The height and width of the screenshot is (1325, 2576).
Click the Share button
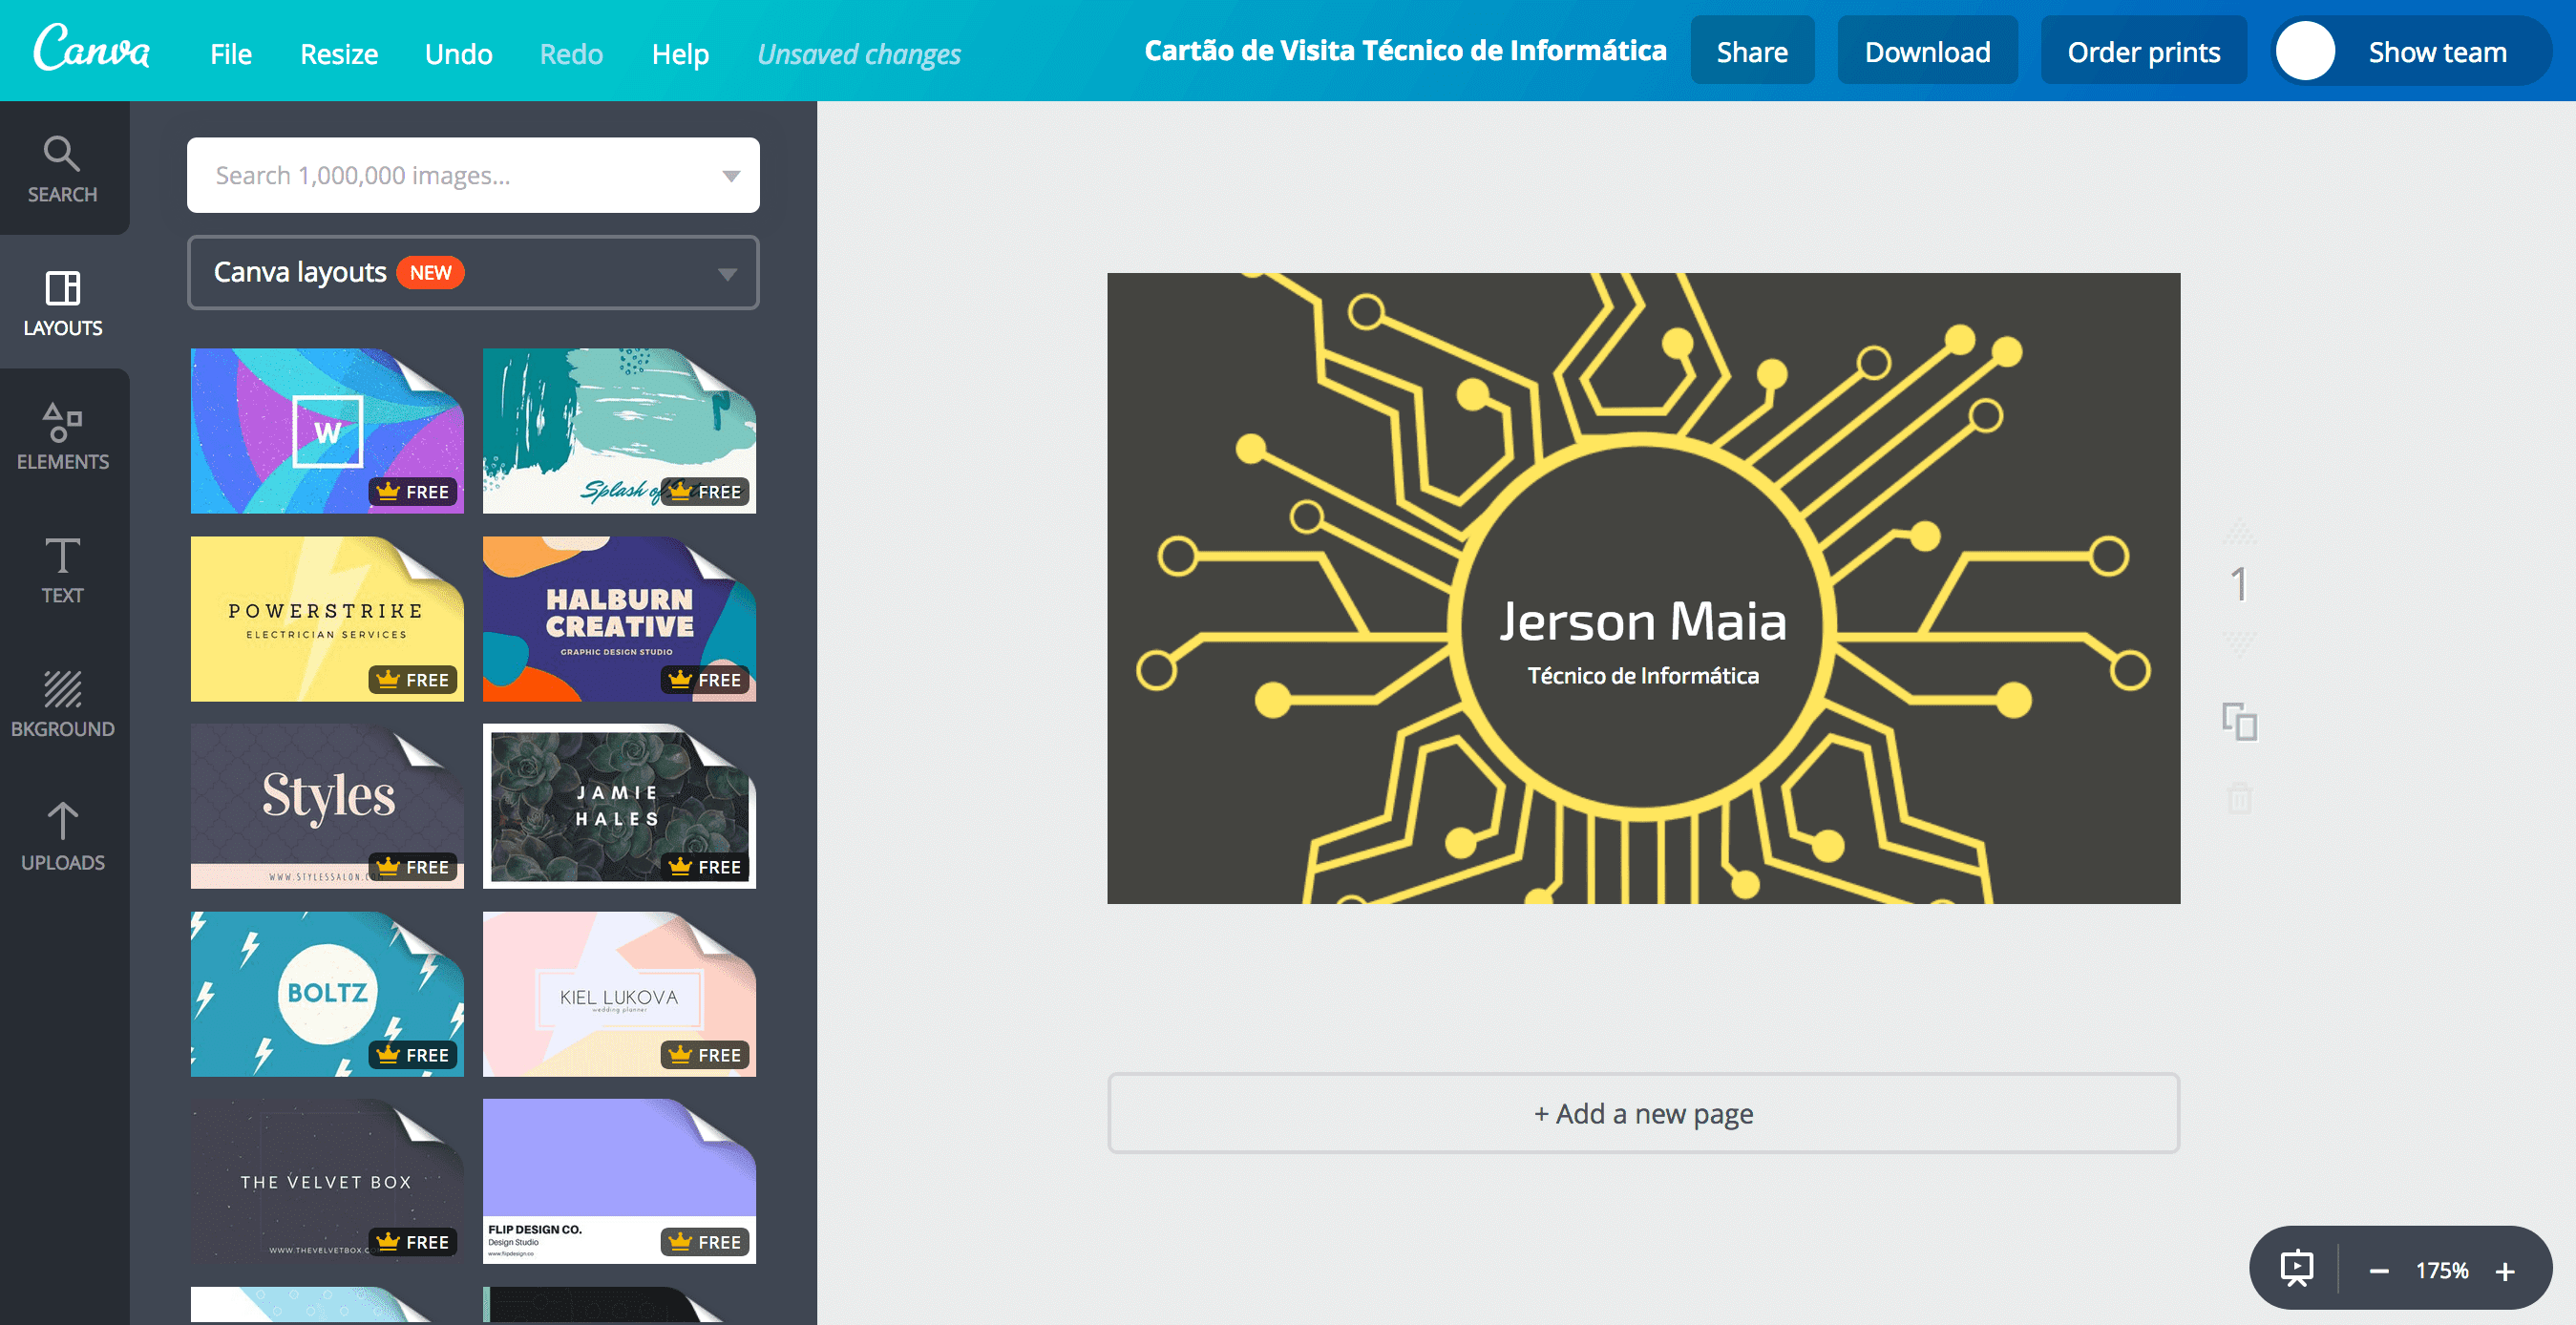(x=1752, y=51)
